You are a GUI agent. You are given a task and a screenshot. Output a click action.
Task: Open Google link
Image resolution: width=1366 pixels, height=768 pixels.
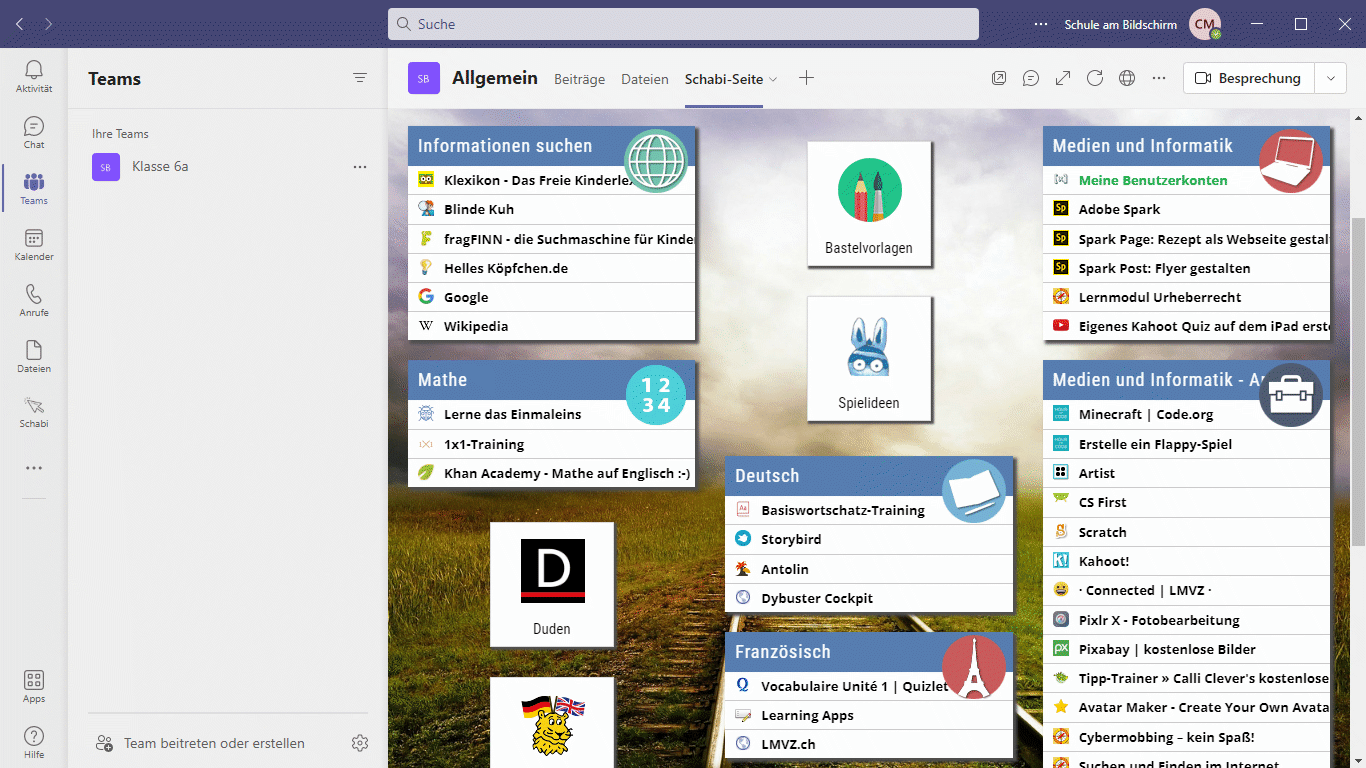click(x=552, y=297)
